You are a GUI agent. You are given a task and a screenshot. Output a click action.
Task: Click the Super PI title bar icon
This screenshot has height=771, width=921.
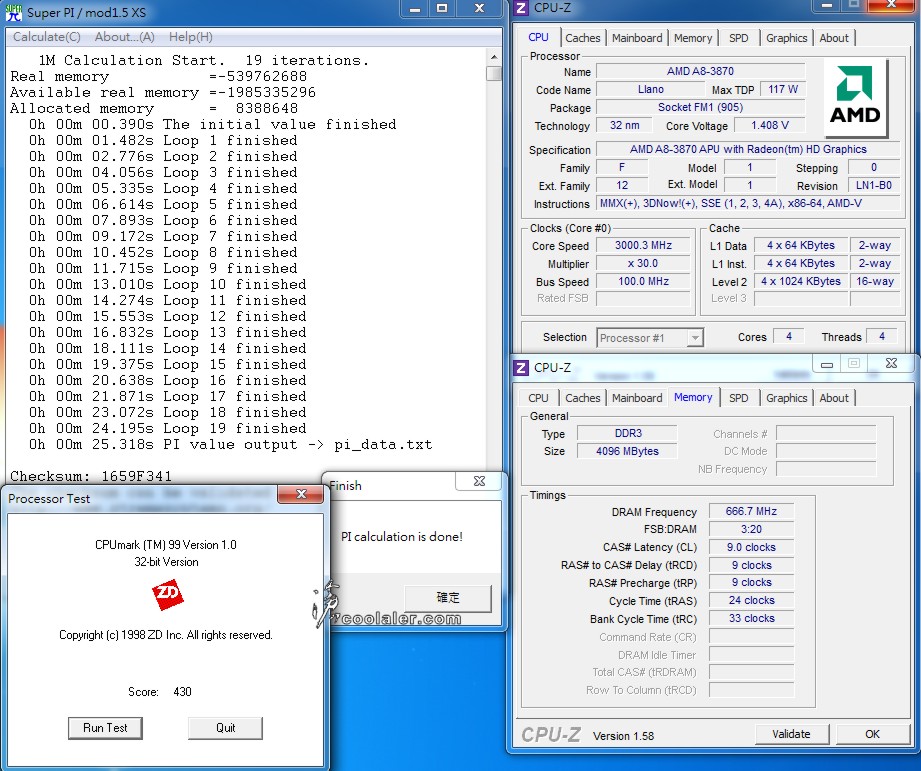pos(14,12)
